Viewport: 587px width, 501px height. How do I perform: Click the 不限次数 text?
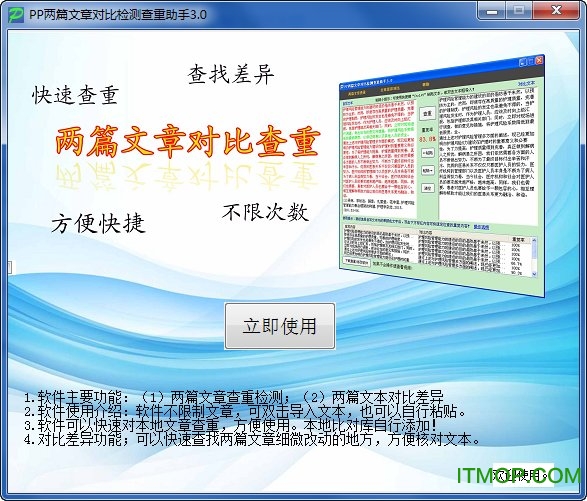point(265,212)
